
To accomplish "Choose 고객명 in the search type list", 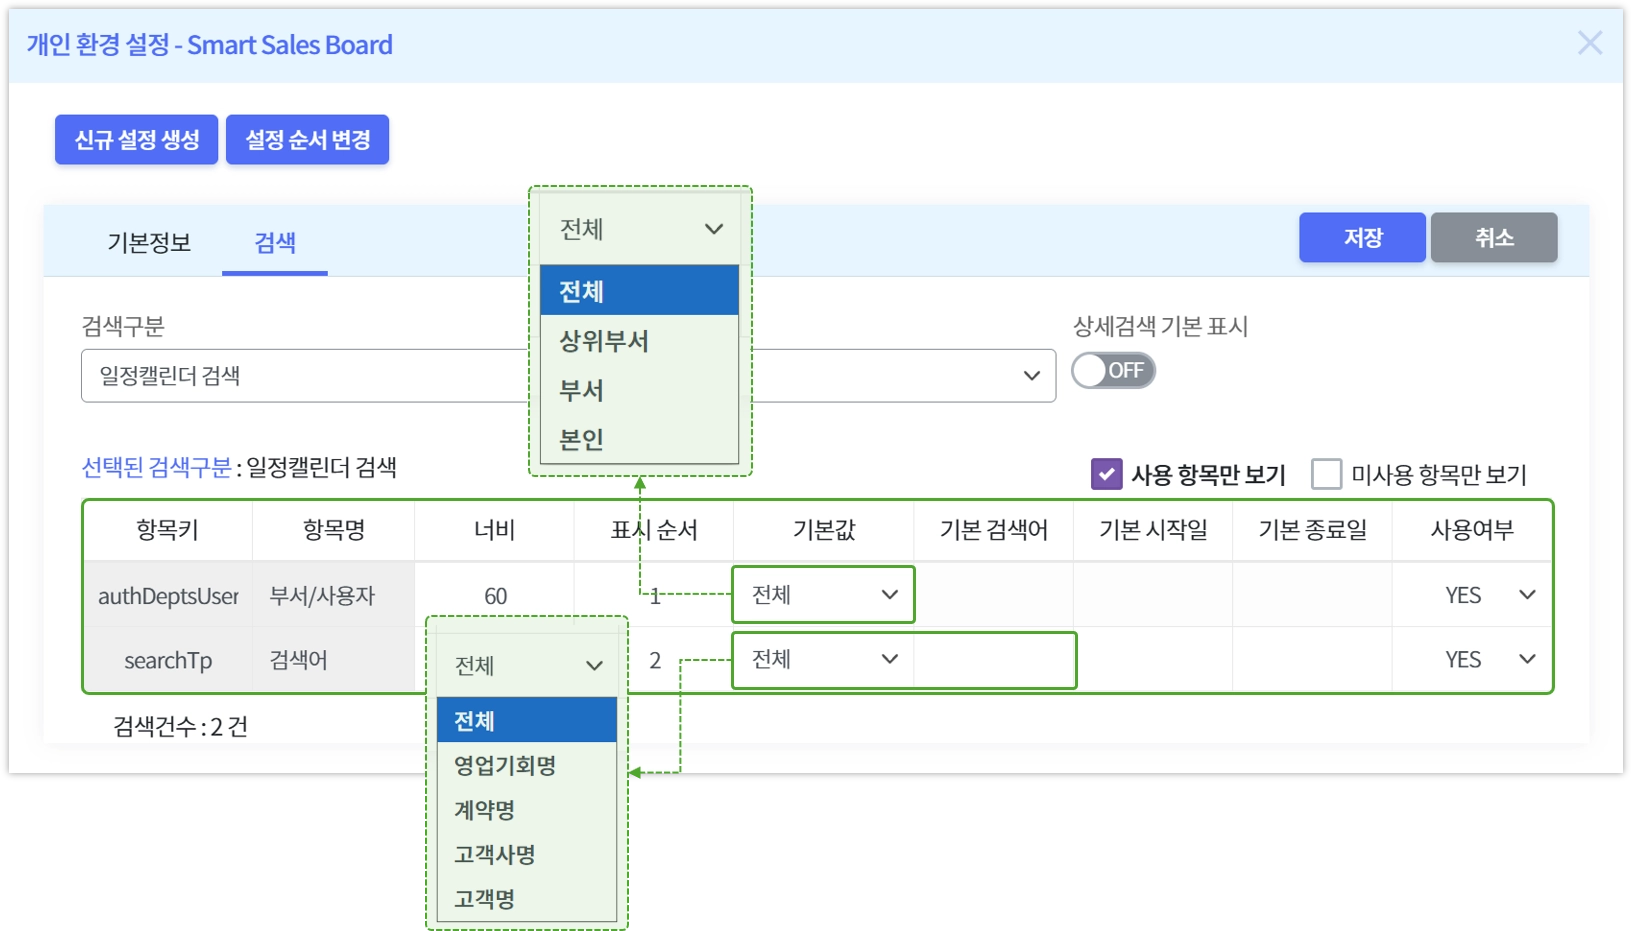I will pyautogui.click(x=526, y=898).
